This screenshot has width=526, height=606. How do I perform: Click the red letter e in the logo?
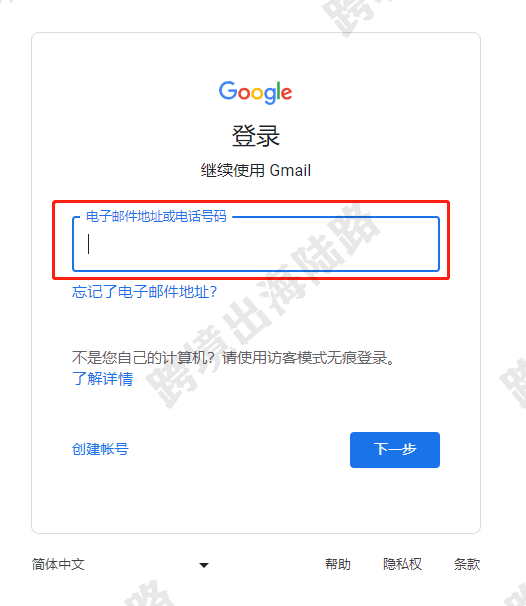[286, 94]
